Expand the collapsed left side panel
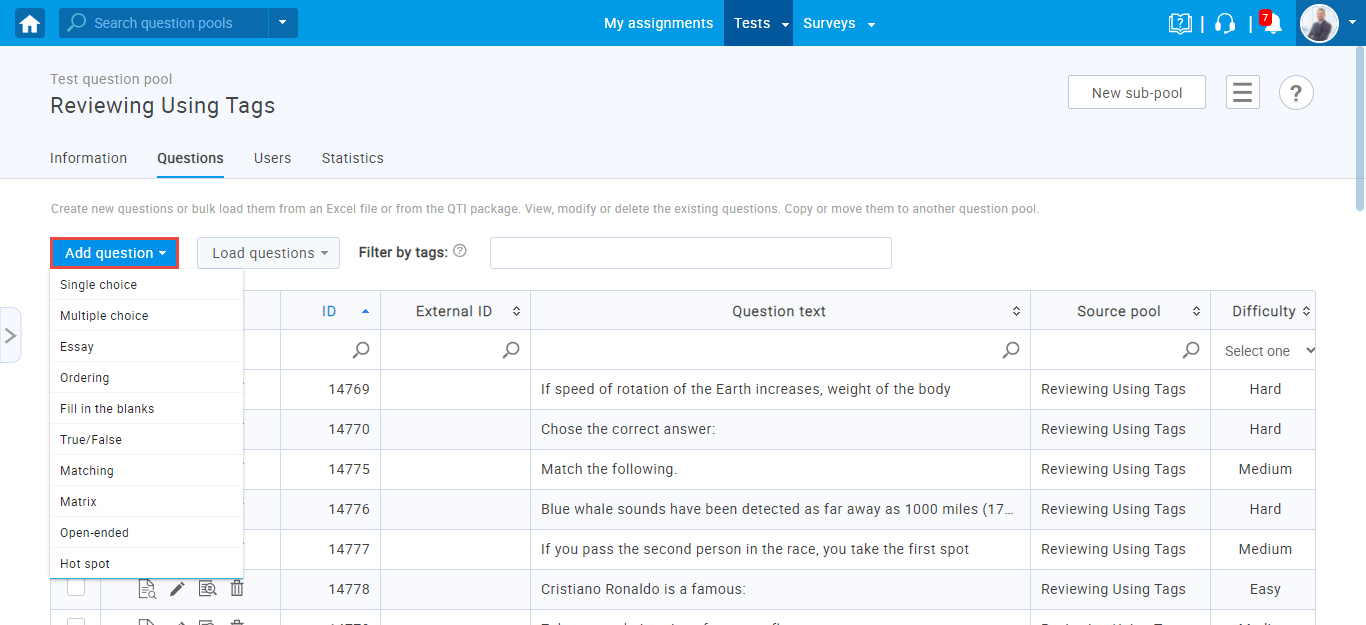 tap(10, 335)
